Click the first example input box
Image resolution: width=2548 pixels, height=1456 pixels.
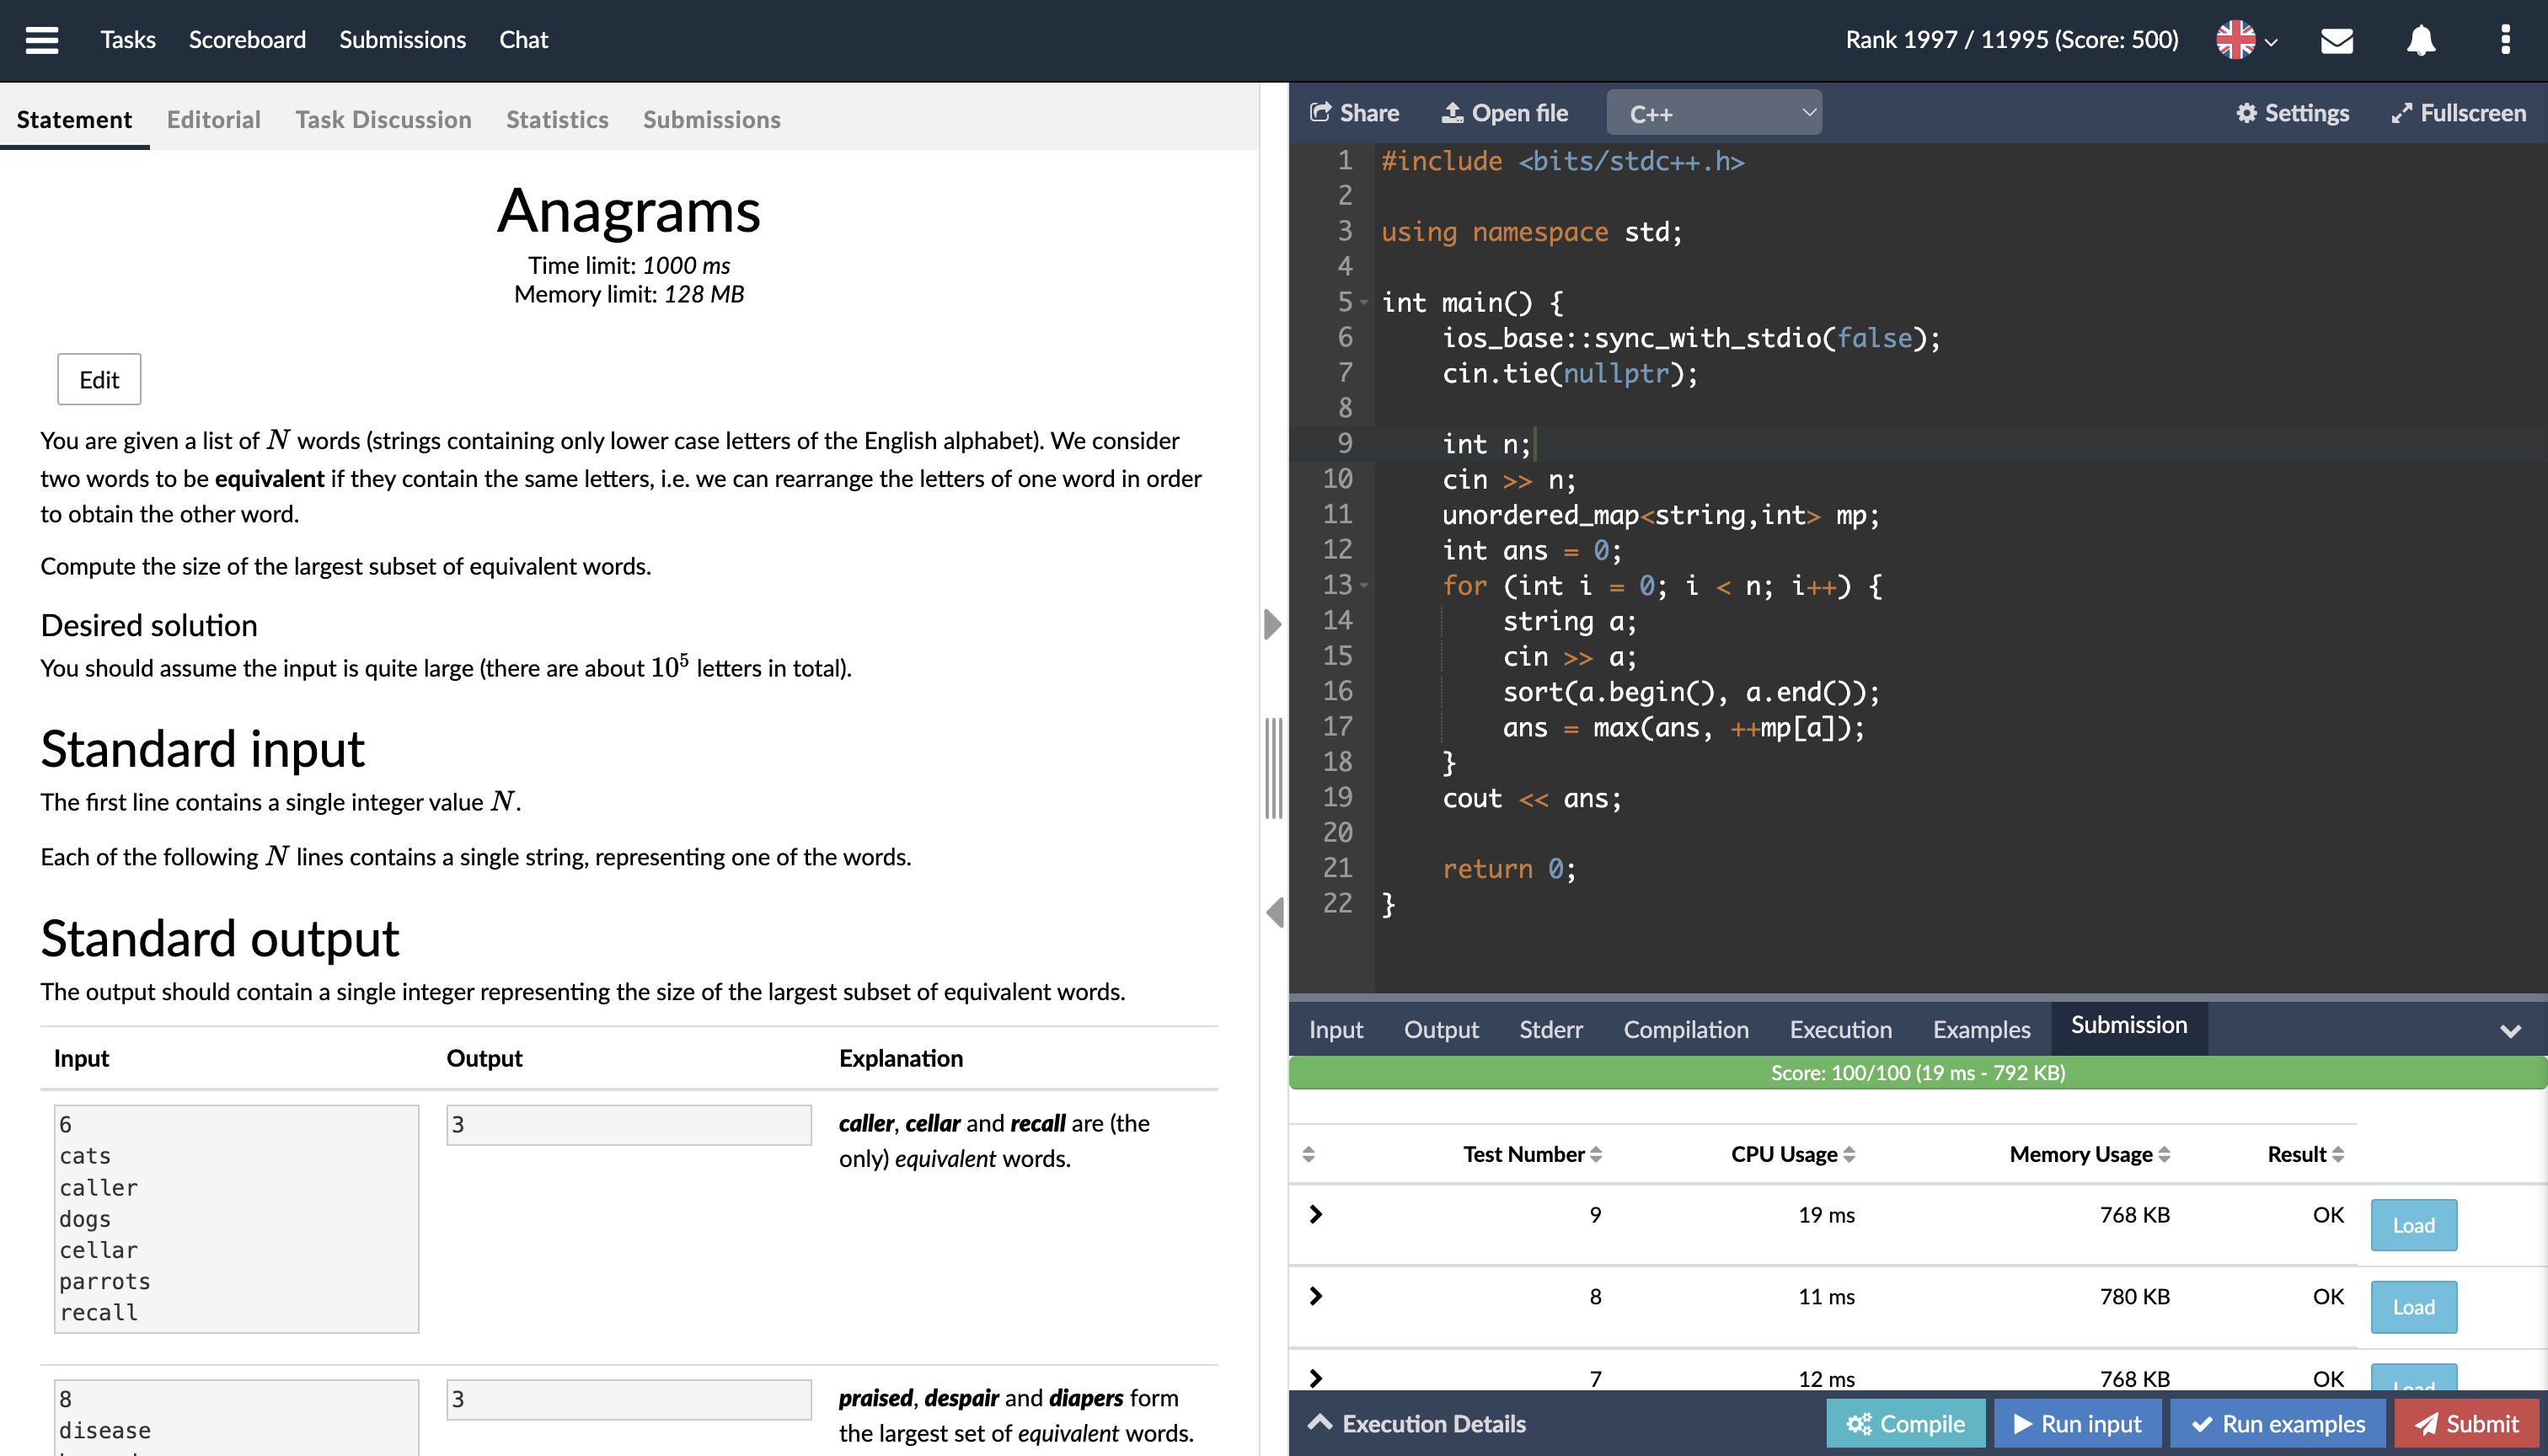click(x=236, y=1218)
